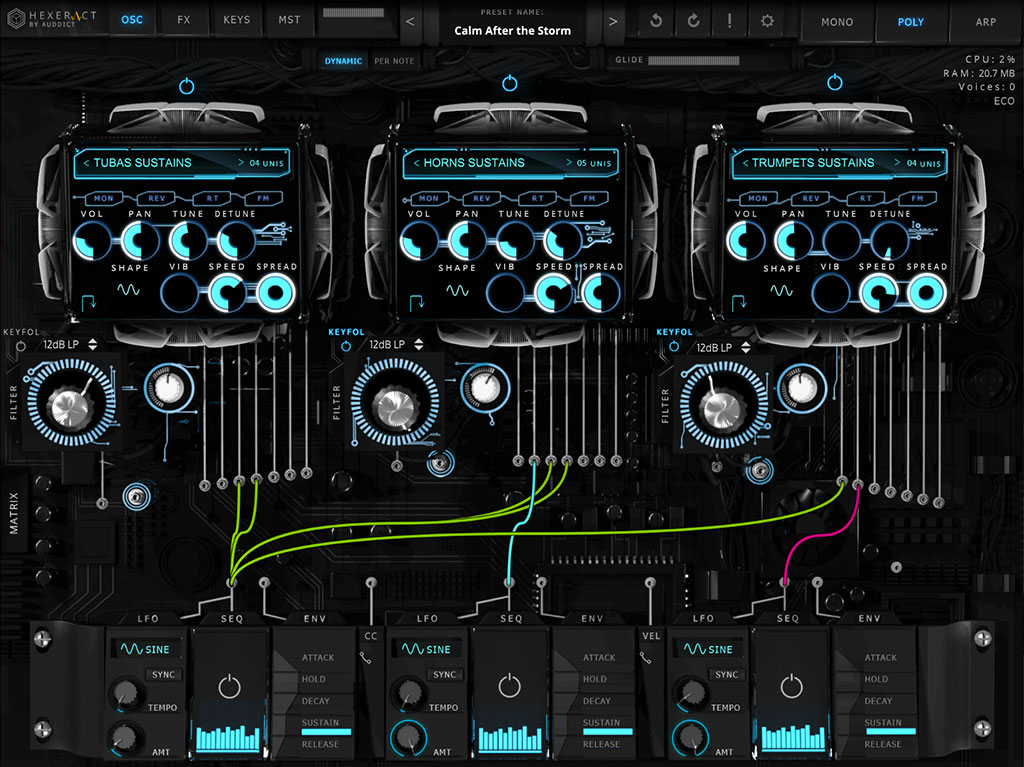The image size is (1024, 767).
Task: Switch to the FX tab
Action: click(x=184, y=19)
